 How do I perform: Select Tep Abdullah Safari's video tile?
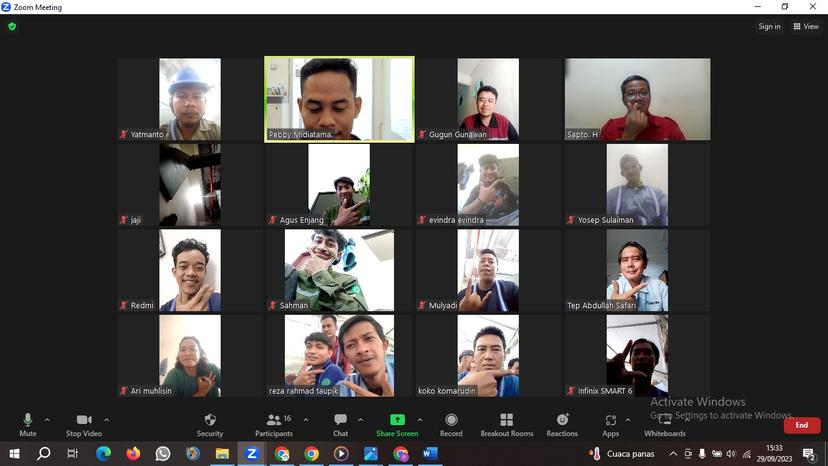(x=637, y=271)
